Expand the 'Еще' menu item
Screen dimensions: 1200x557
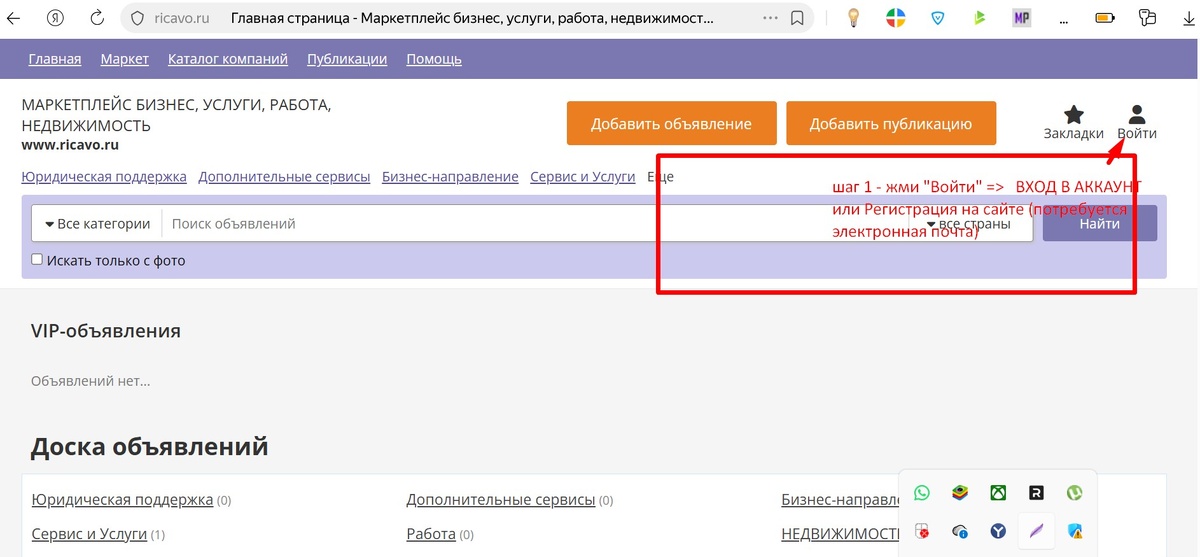[x=660, y=177]
